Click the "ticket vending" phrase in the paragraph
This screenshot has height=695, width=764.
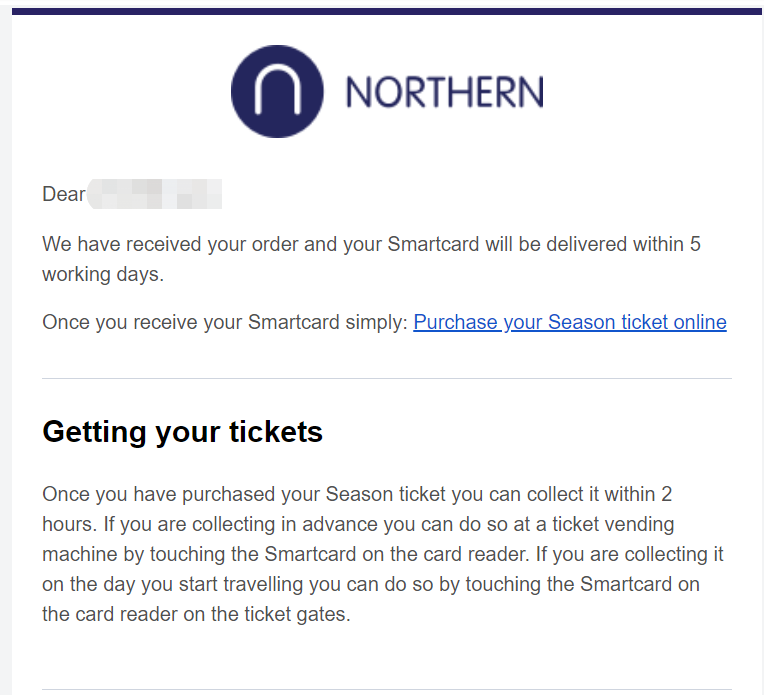613,524
